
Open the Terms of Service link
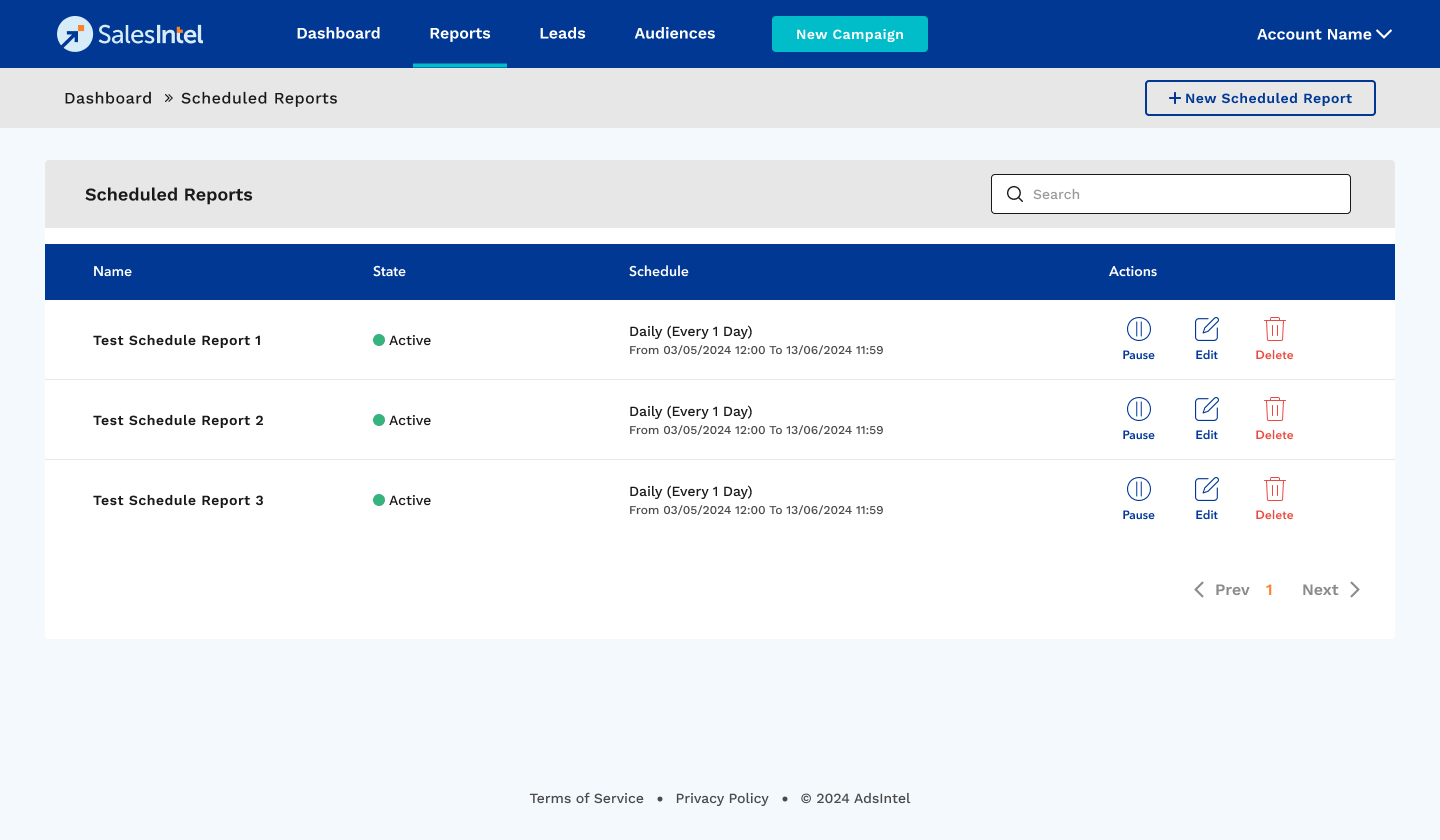point(586,798)
